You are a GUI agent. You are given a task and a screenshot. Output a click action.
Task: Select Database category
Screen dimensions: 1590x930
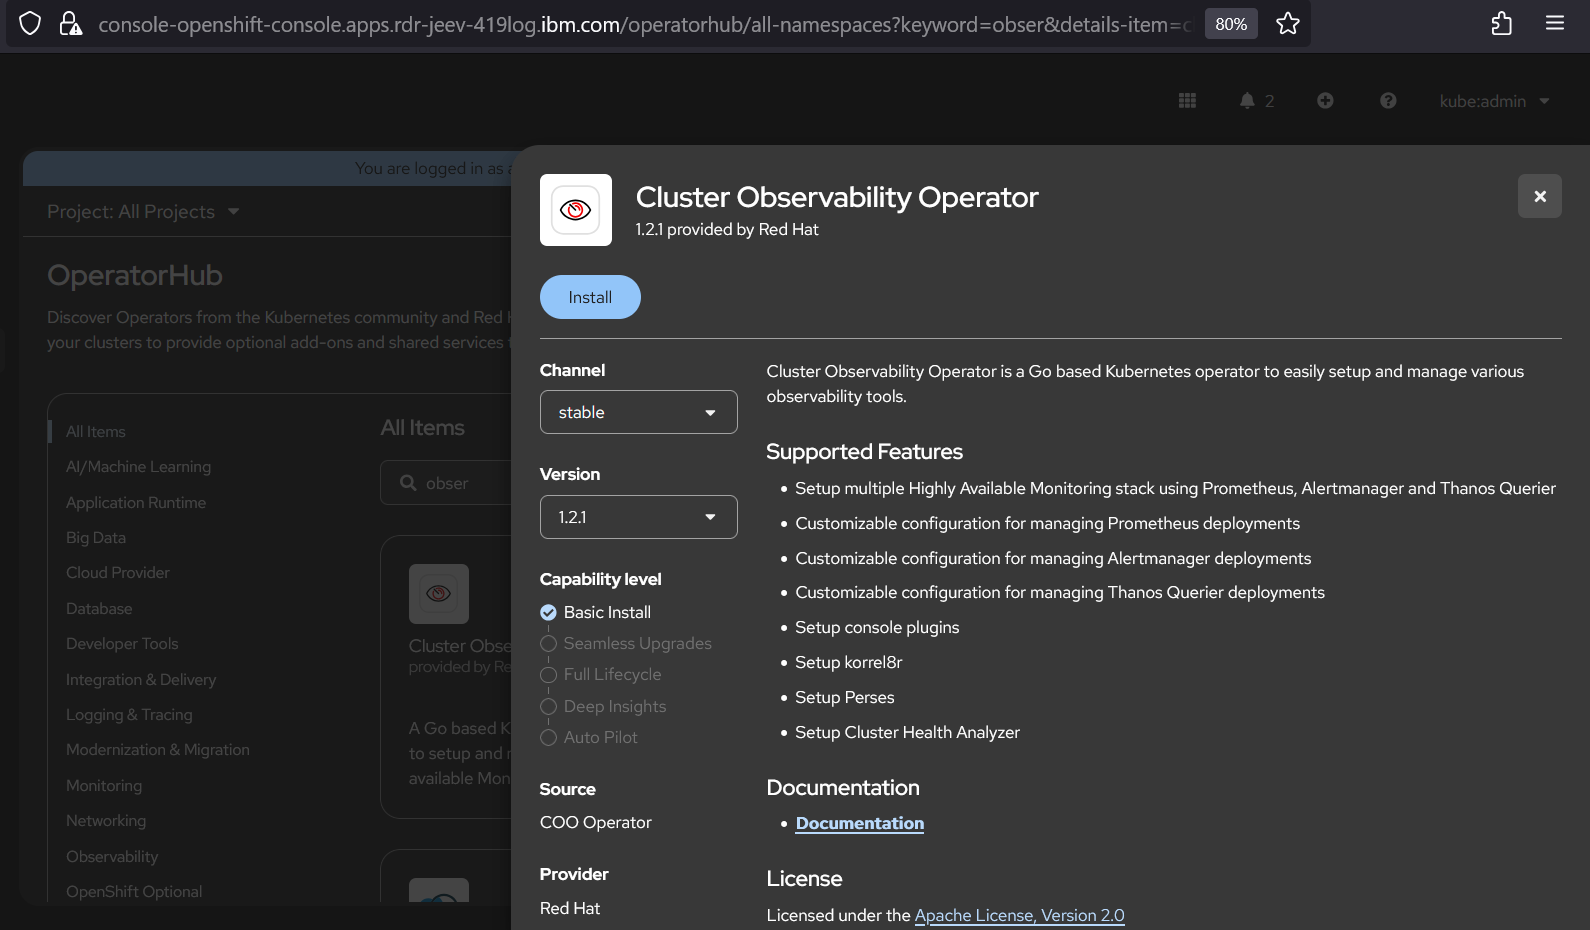tap(99, 609)
